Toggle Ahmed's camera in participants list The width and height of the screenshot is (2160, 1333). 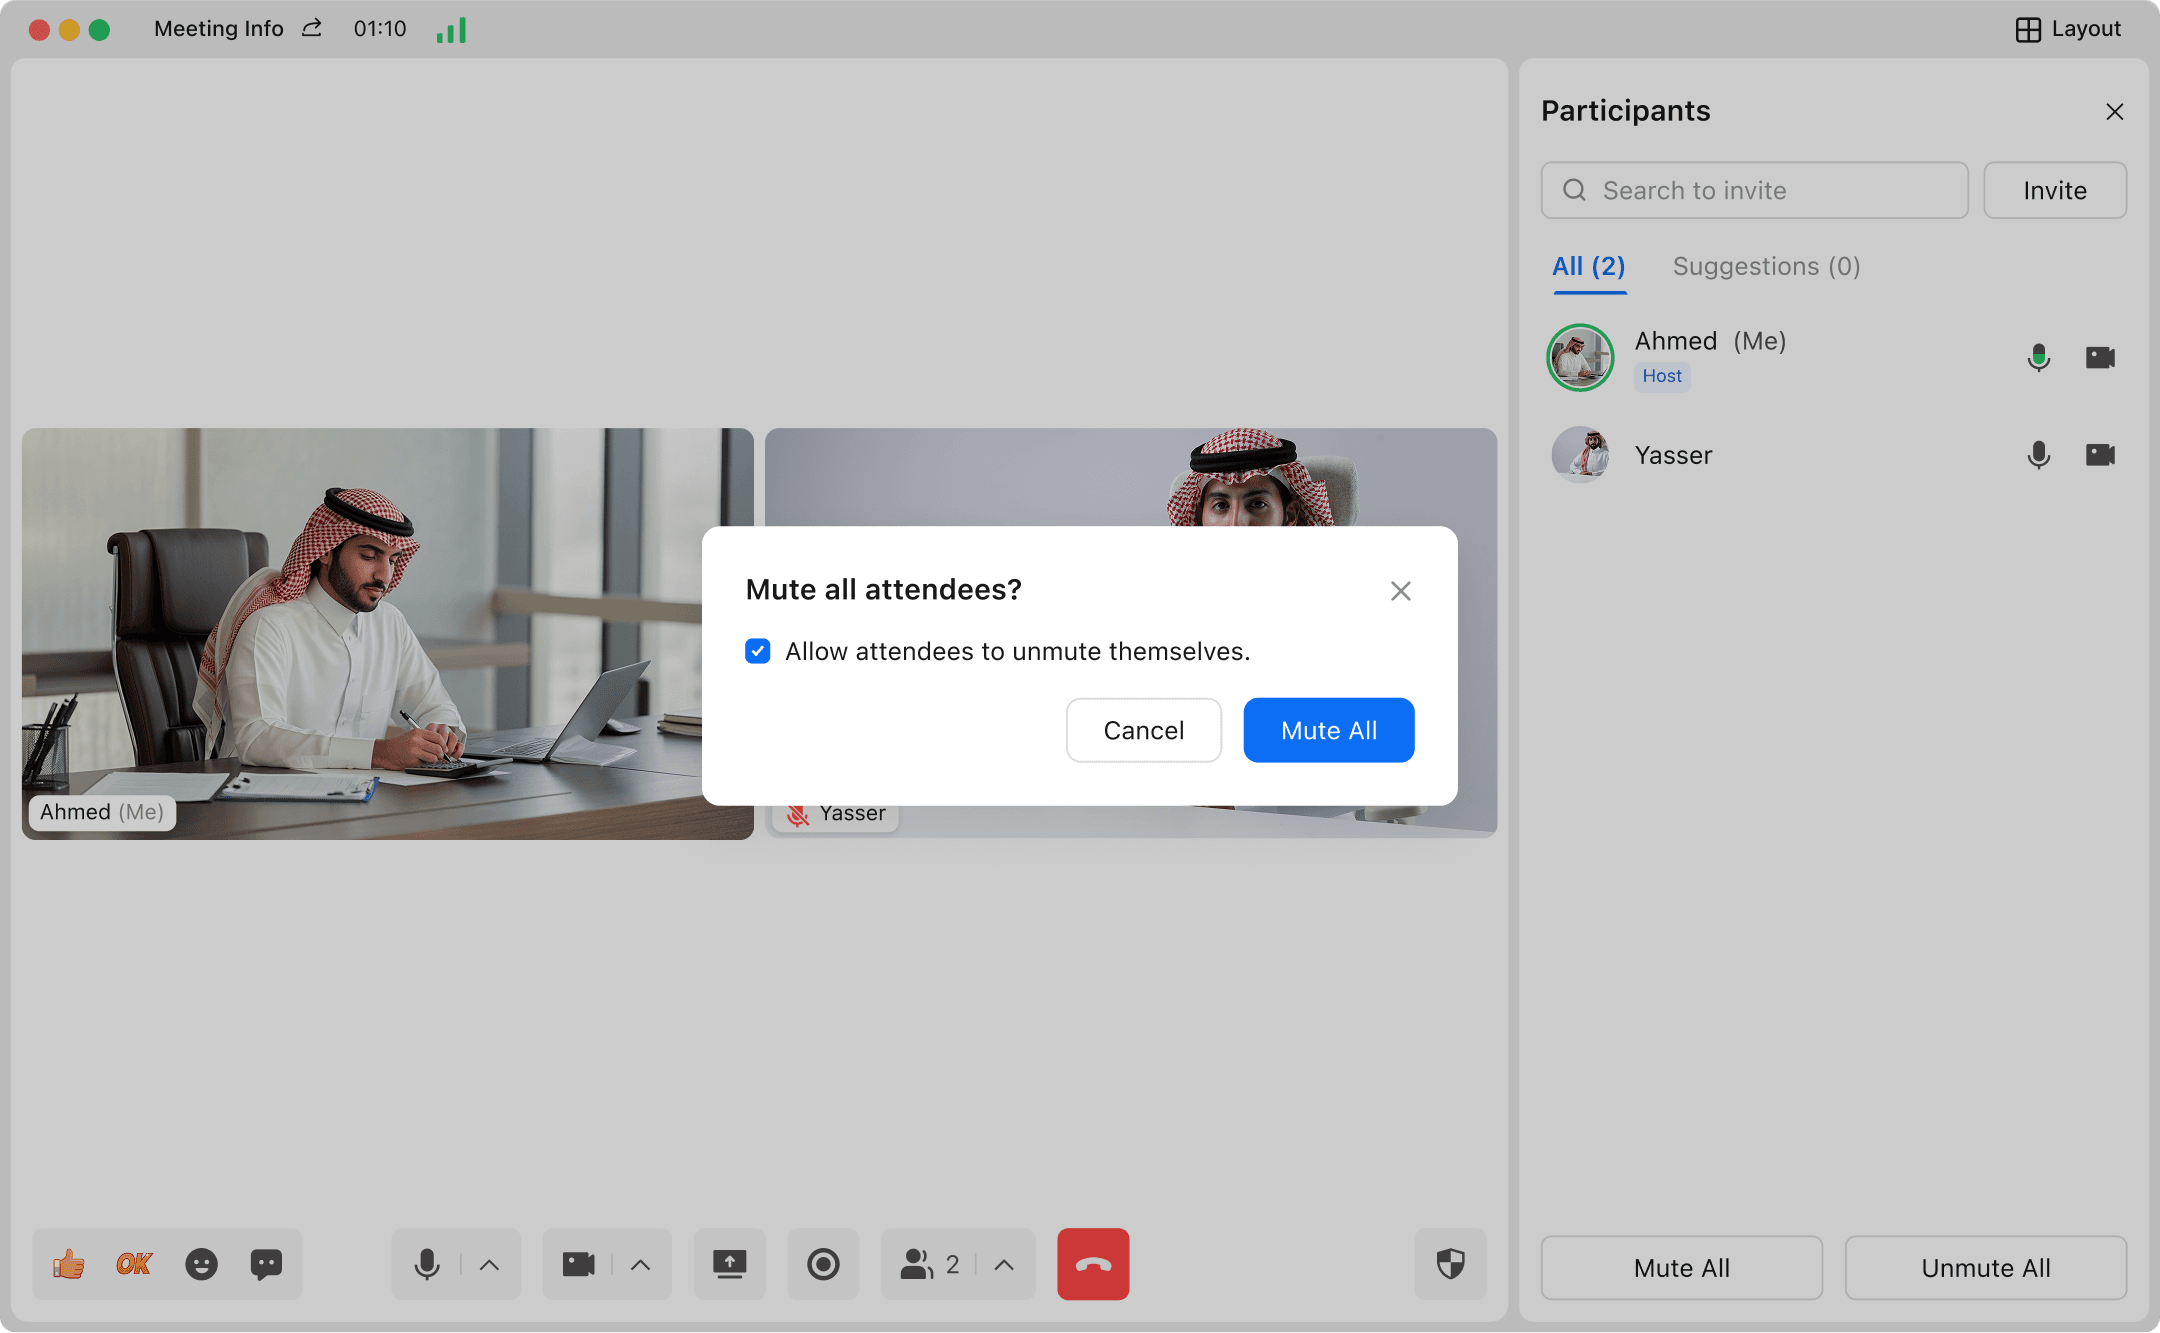[x=2100, y=357]
